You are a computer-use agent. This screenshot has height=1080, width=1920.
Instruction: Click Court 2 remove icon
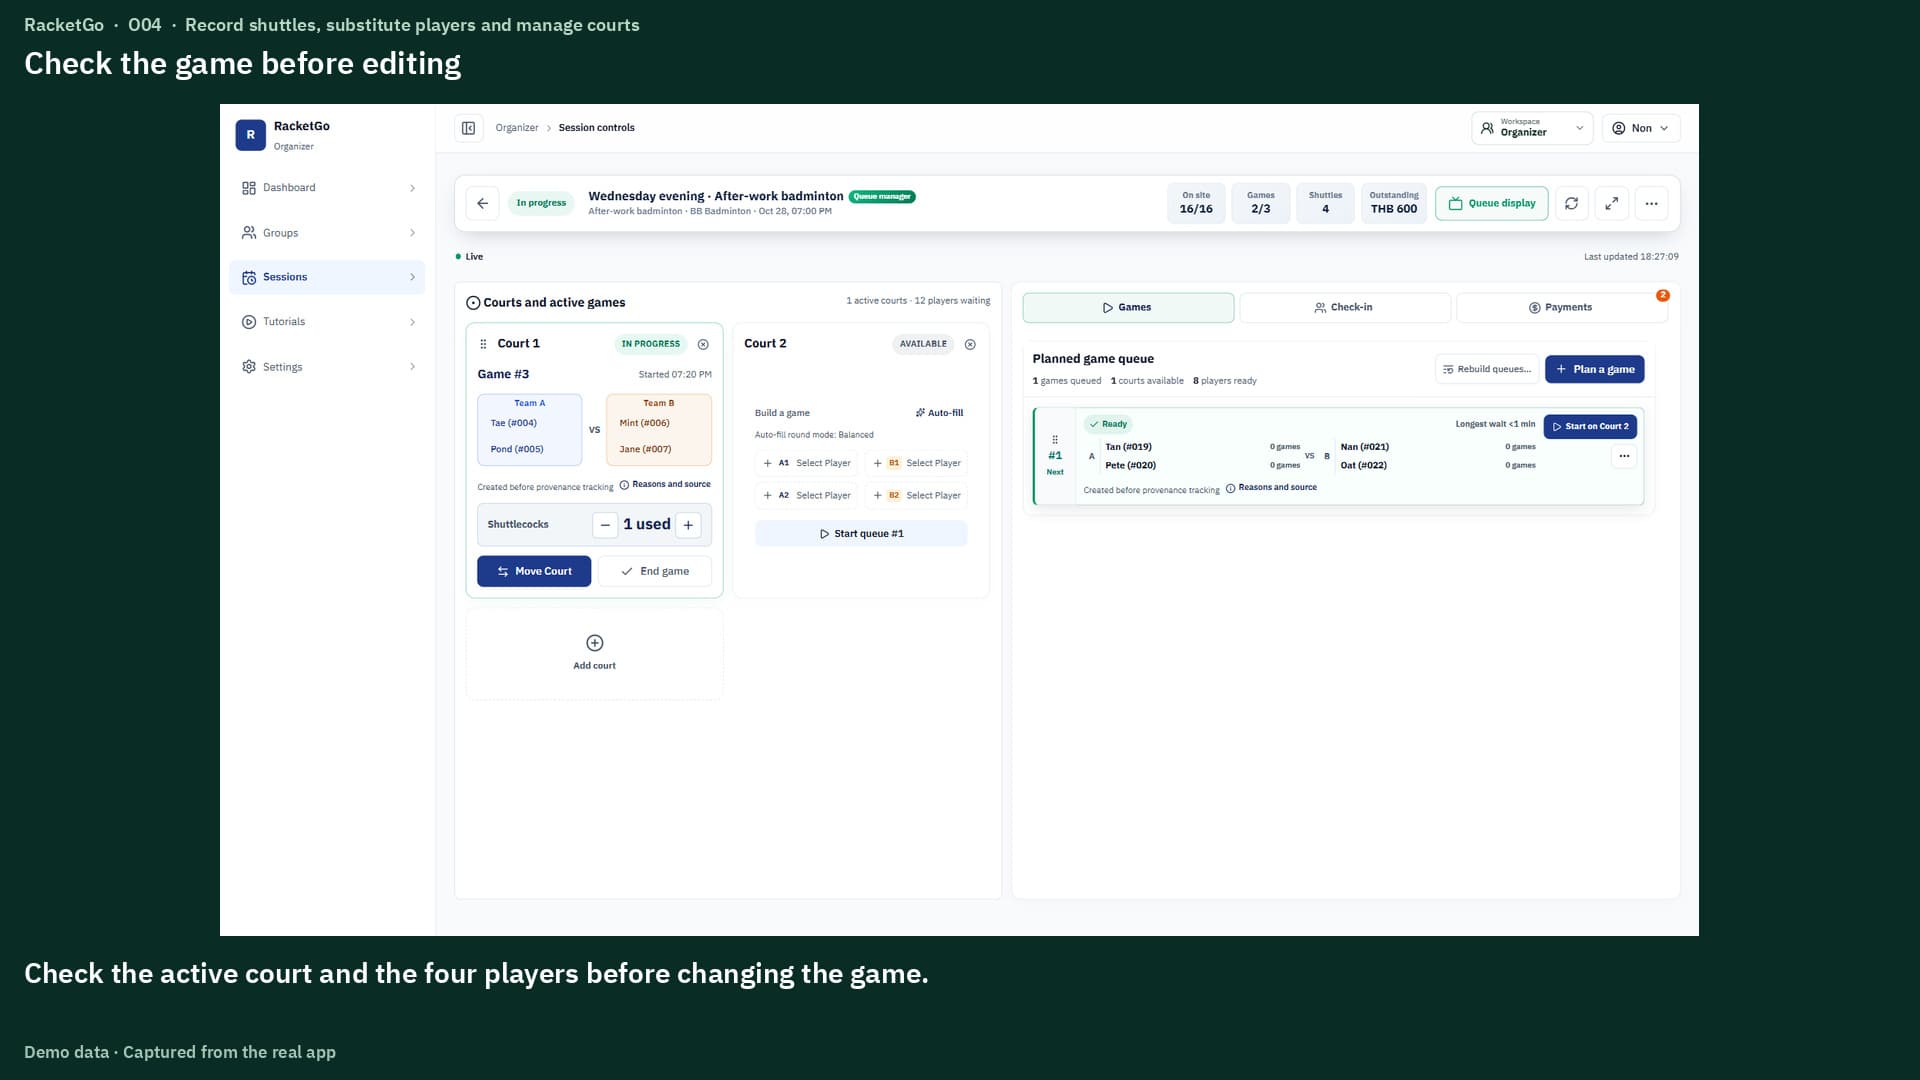(970, 344)
